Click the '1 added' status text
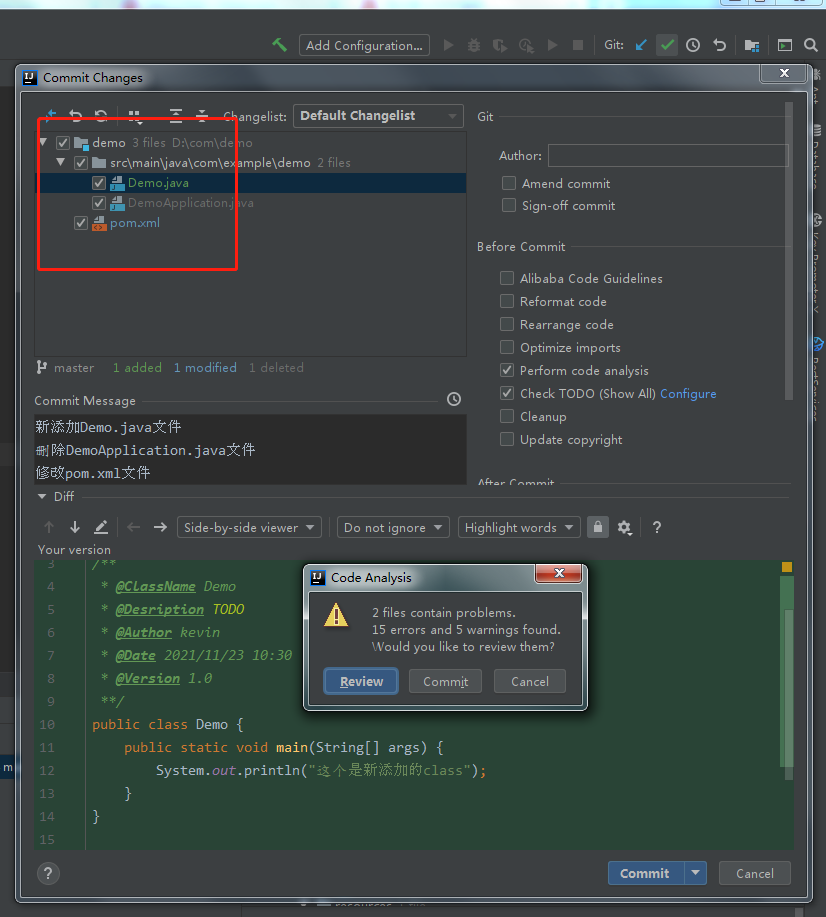The width and height of the screenshot is (826, 917). coord(137,367)
